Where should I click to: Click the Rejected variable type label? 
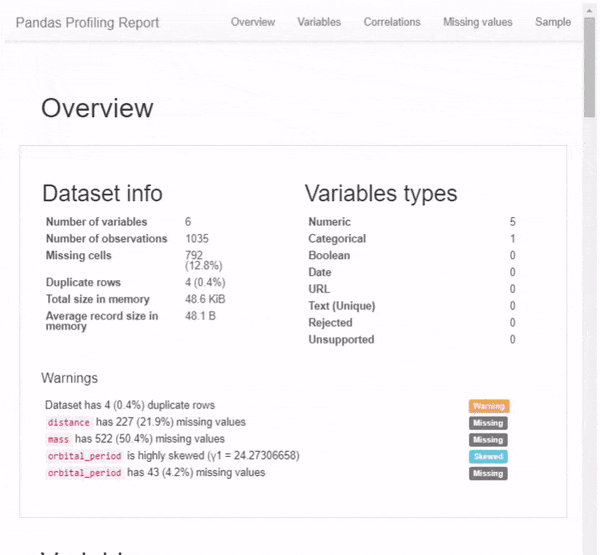(330, 323)
